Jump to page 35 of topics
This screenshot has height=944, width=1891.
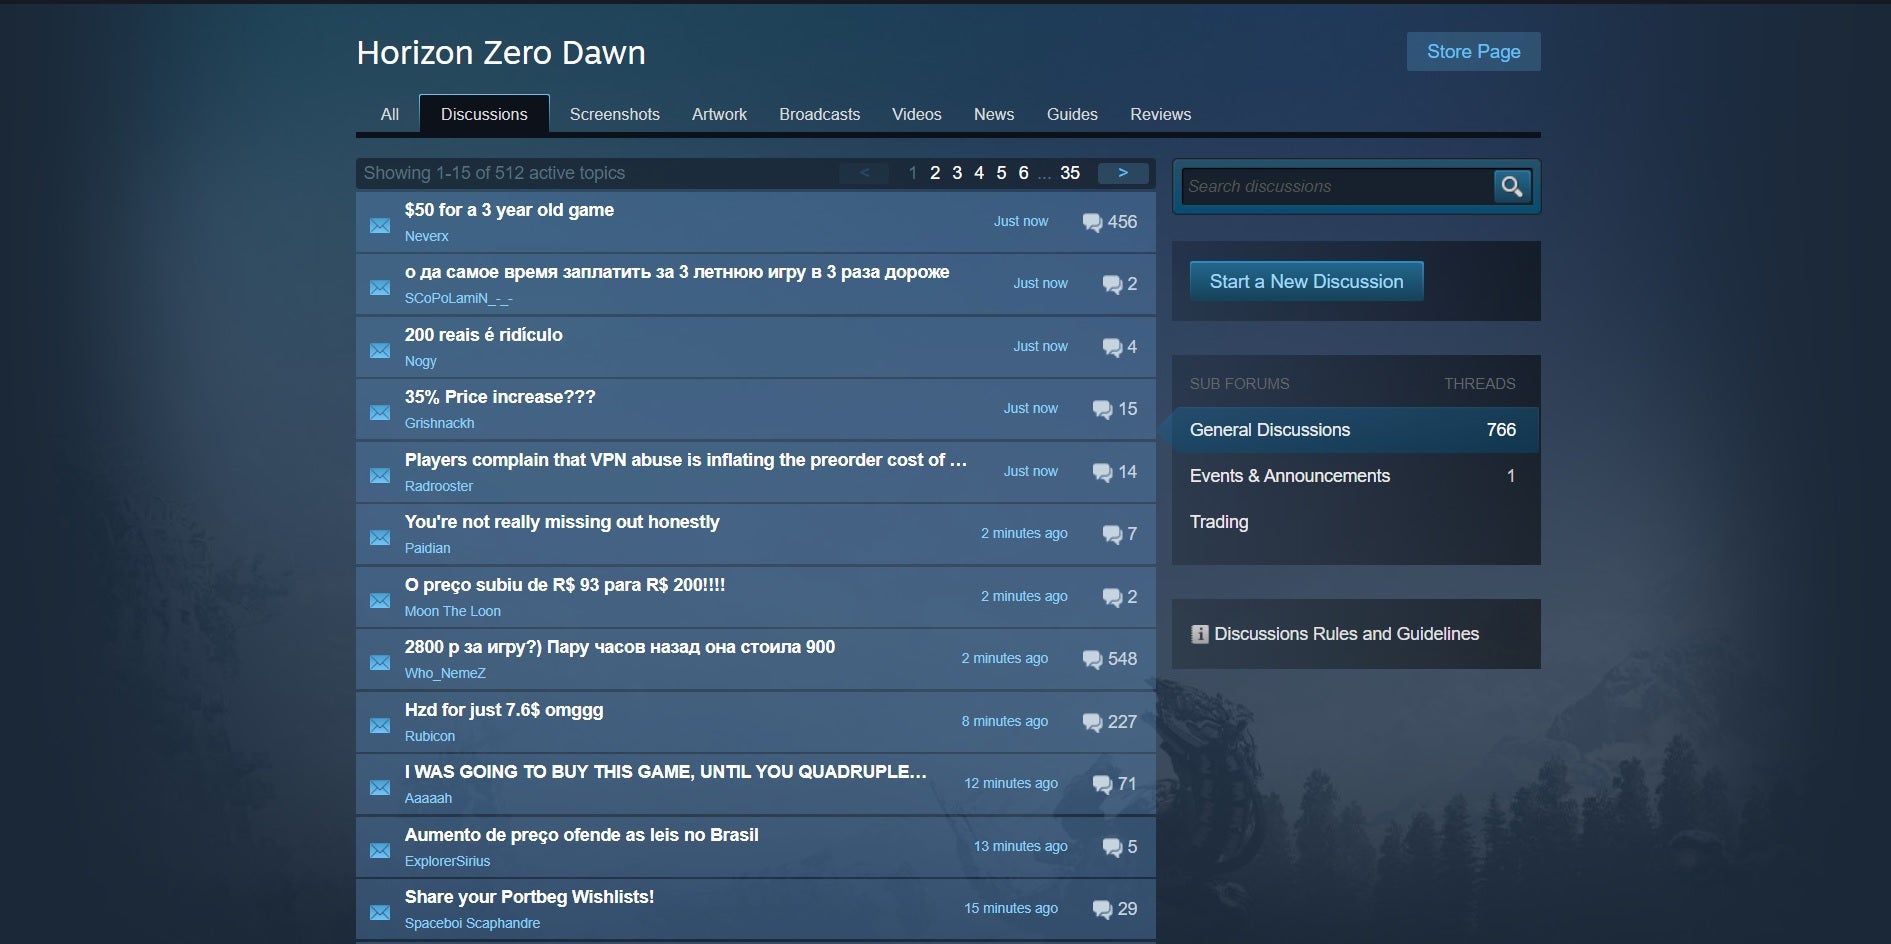pyautogui.click(x=1069, y=173)
